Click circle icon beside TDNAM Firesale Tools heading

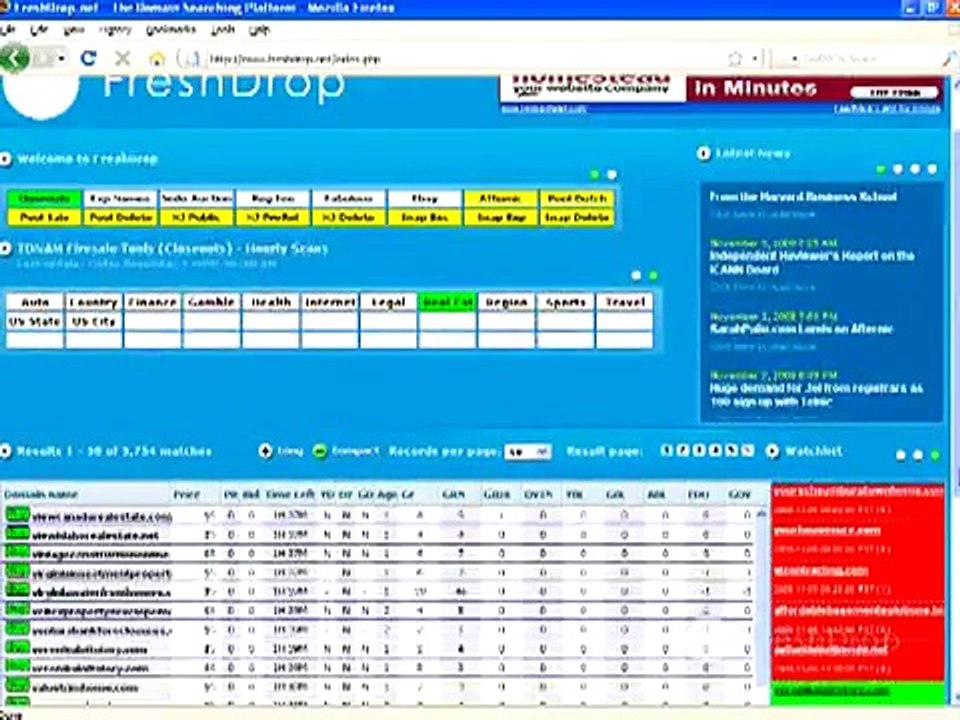[x=5, y=249]
